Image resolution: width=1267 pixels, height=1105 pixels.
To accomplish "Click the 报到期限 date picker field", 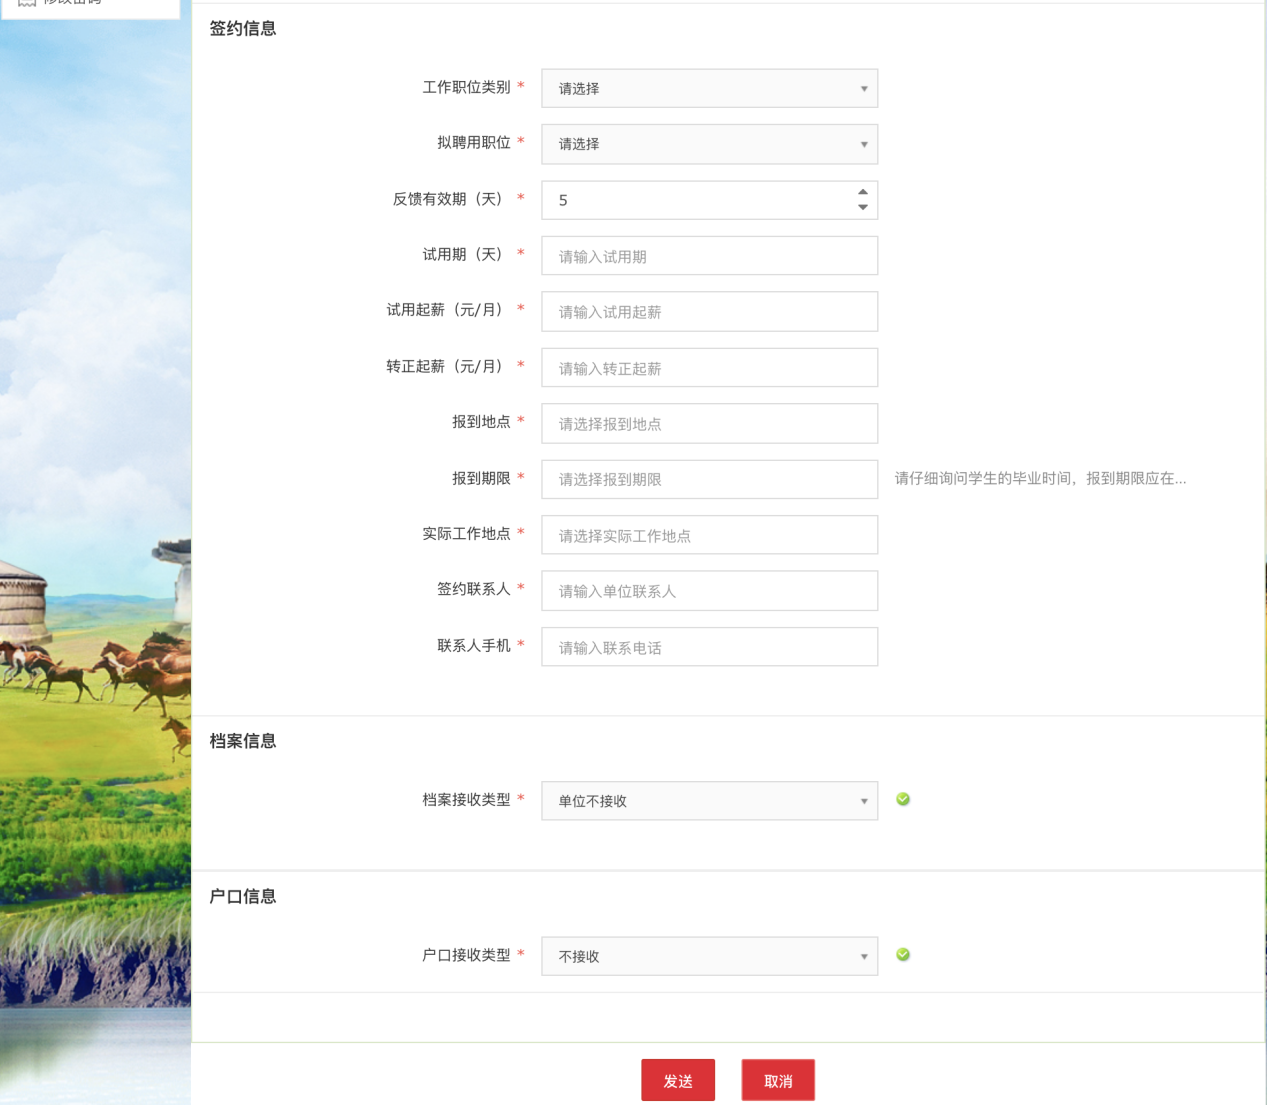I will point(709,479).
